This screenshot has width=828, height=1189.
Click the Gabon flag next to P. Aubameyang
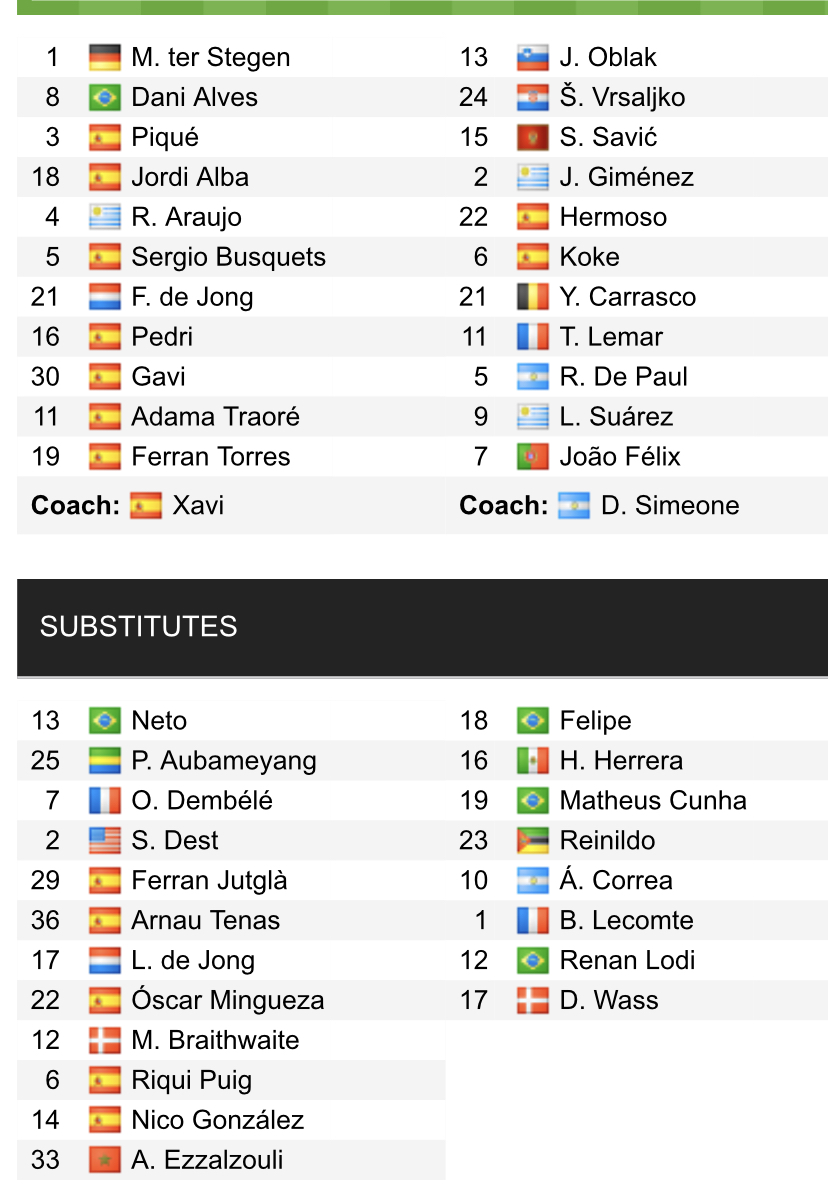104,761
